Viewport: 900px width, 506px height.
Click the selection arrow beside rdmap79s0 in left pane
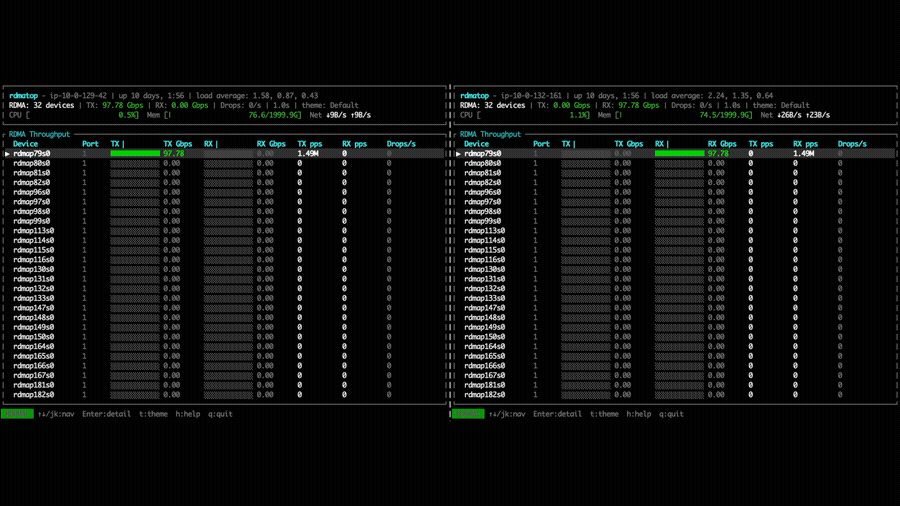pos(7,154)
